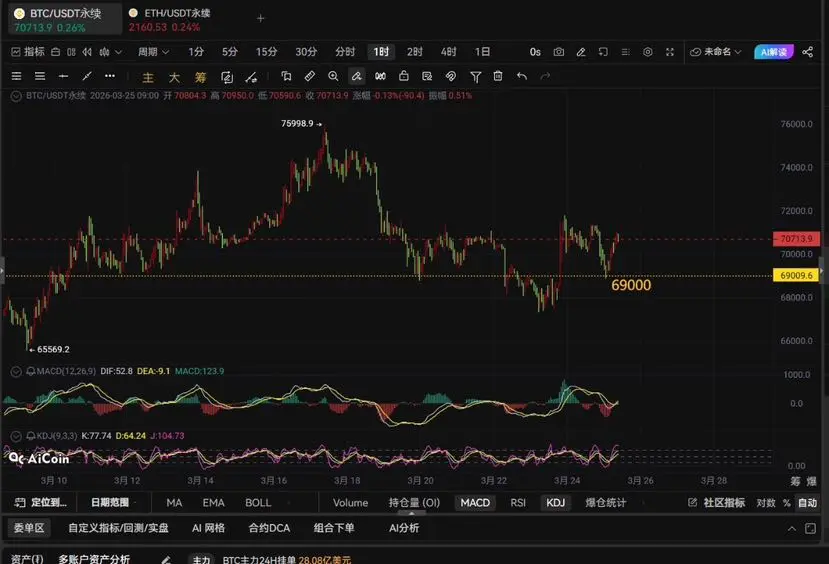Viewport: 829px width, 564px height.
Task: Click the 主 main-force gold icon
Action: click(x=148, y=78)
